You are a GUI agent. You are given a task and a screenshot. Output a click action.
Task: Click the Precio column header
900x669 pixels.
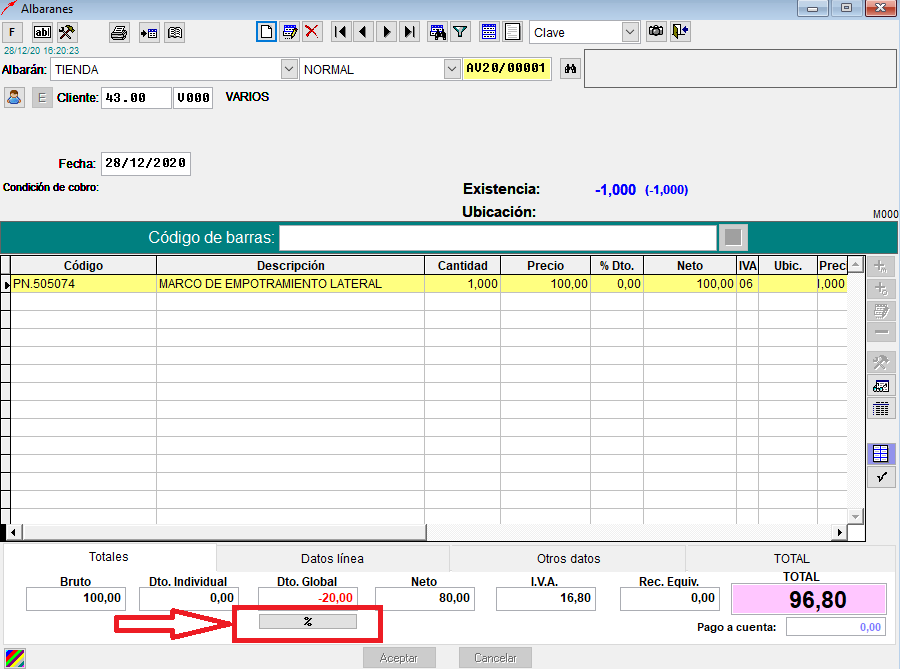pyautogui.click(x=545, y=266)
